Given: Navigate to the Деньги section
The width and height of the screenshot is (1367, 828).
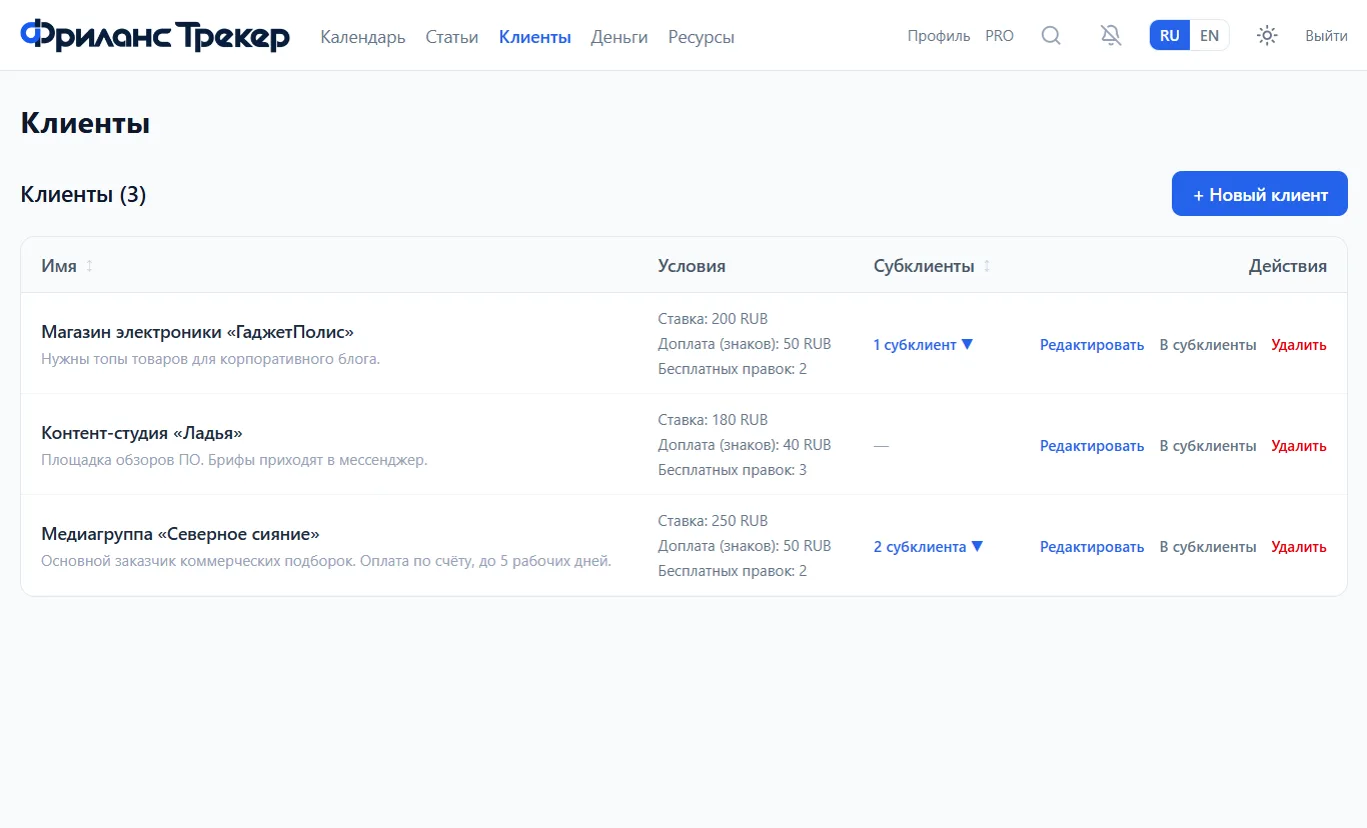Looking at the screenshot, I should pos(619,37).
